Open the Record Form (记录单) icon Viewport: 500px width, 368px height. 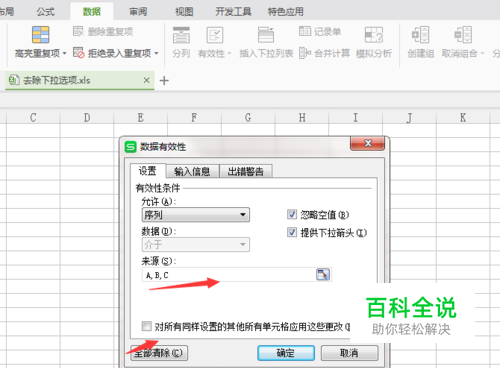coord(305,31)
